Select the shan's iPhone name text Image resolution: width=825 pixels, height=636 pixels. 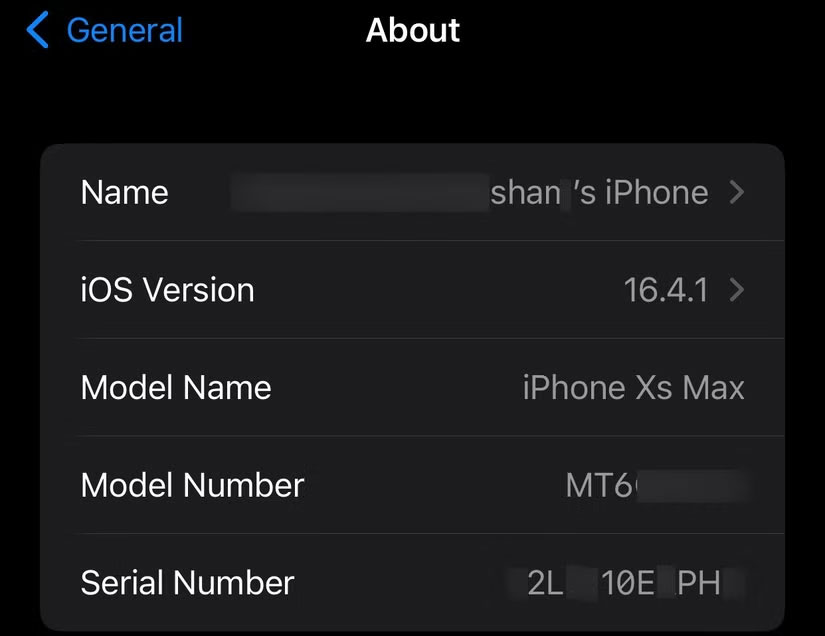pyautogui.click(x=600, y=192)
